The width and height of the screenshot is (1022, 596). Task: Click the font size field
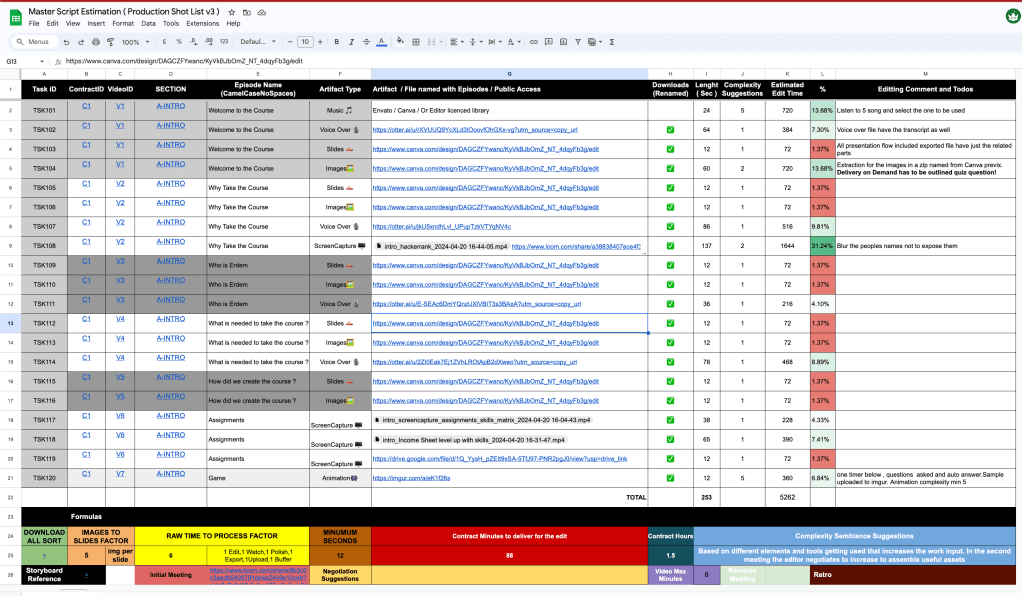click(x=305, y=42)
